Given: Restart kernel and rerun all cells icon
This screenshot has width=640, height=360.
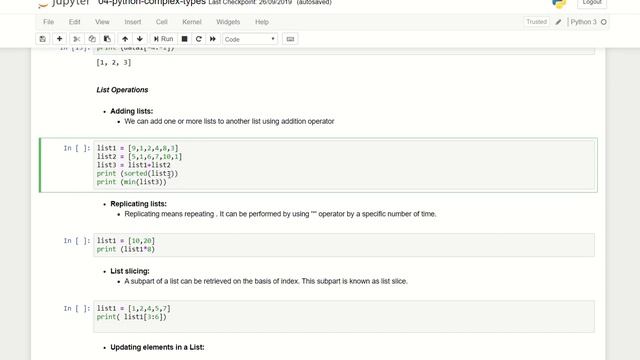Looking at the screenshot, I should click(x=213, y=39).
